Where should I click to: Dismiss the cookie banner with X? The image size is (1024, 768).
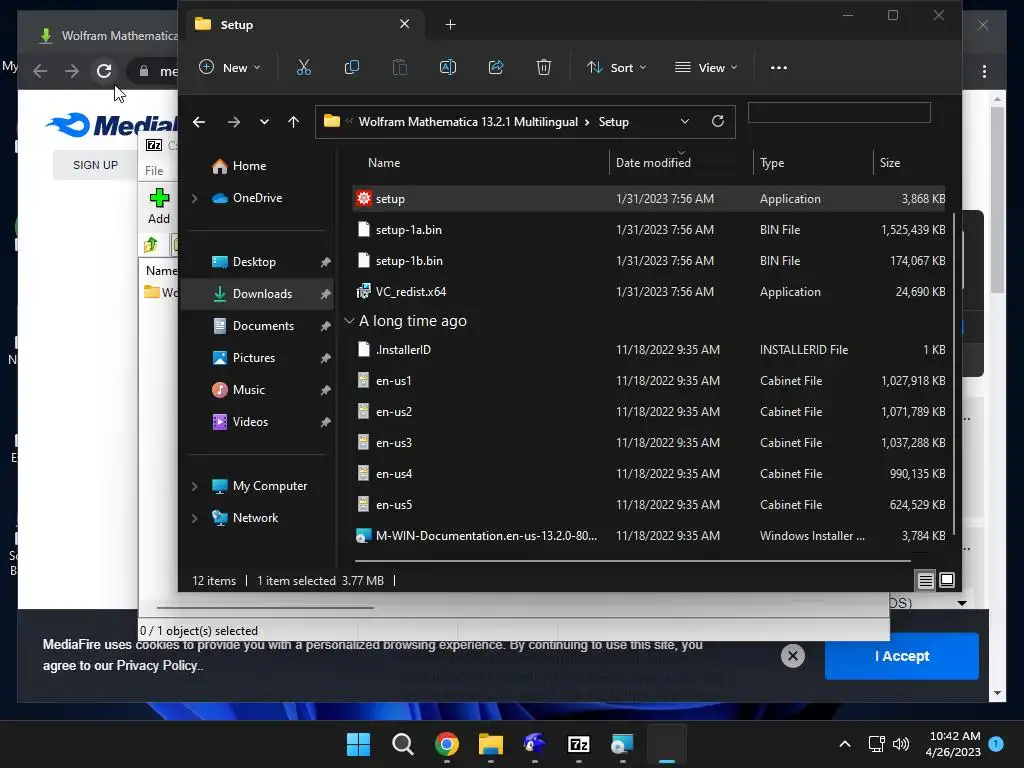[x=793, y=656]
